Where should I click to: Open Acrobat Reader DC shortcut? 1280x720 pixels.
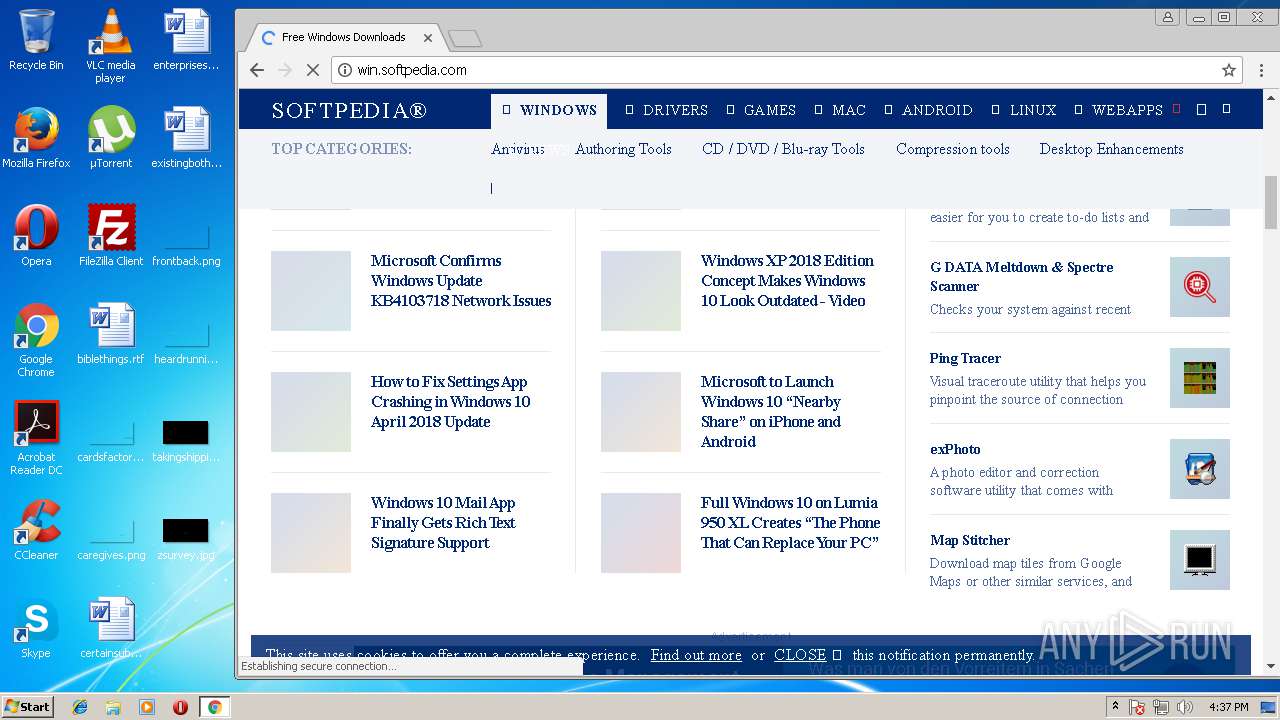click(x=36, y=438)
